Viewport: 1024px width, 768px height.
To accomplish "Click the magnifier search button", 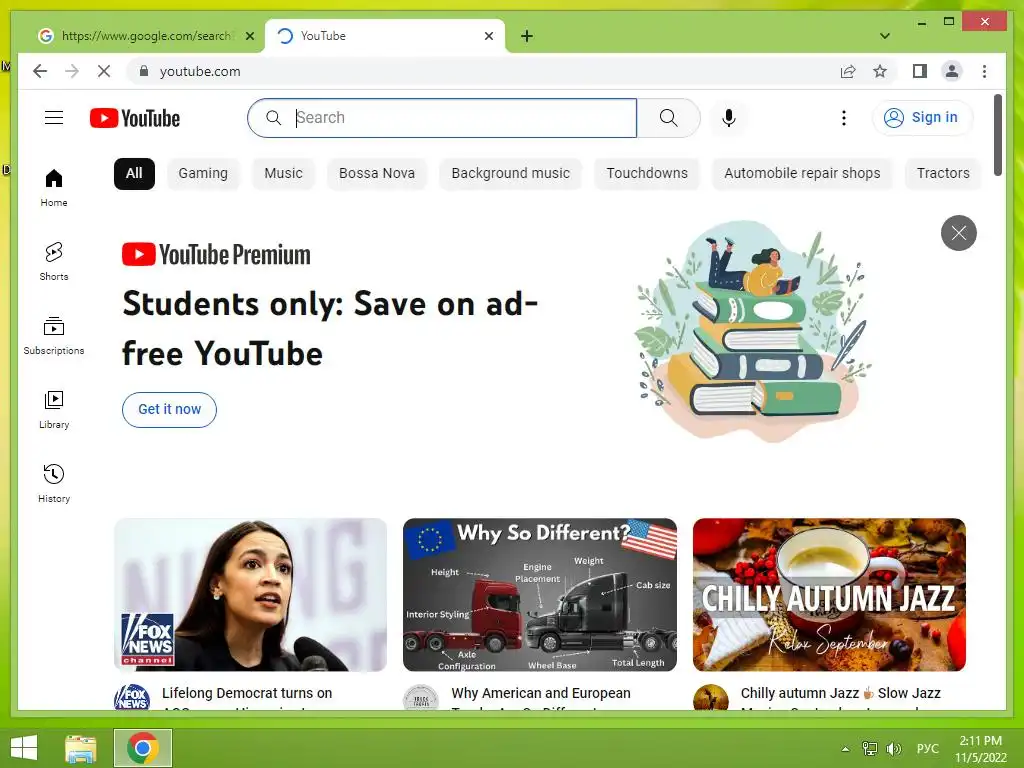I will coord(668,118).
